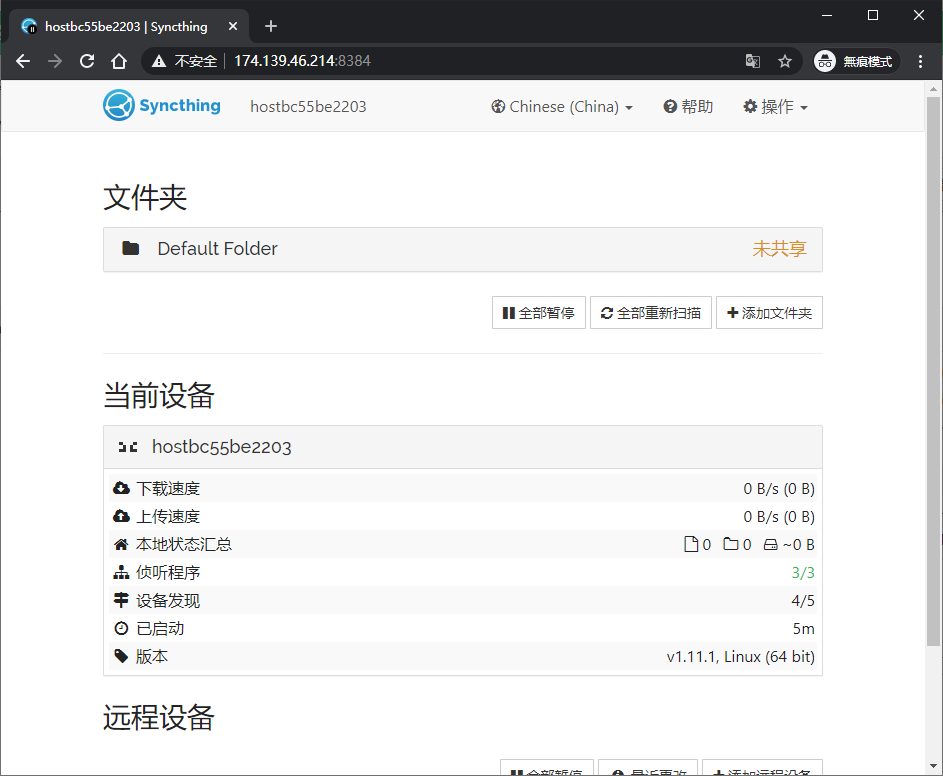Rescan all folders with 全部重新扫描
This screenshot has height=776, width=943.
pyautogui.click(x=651, y=313)
